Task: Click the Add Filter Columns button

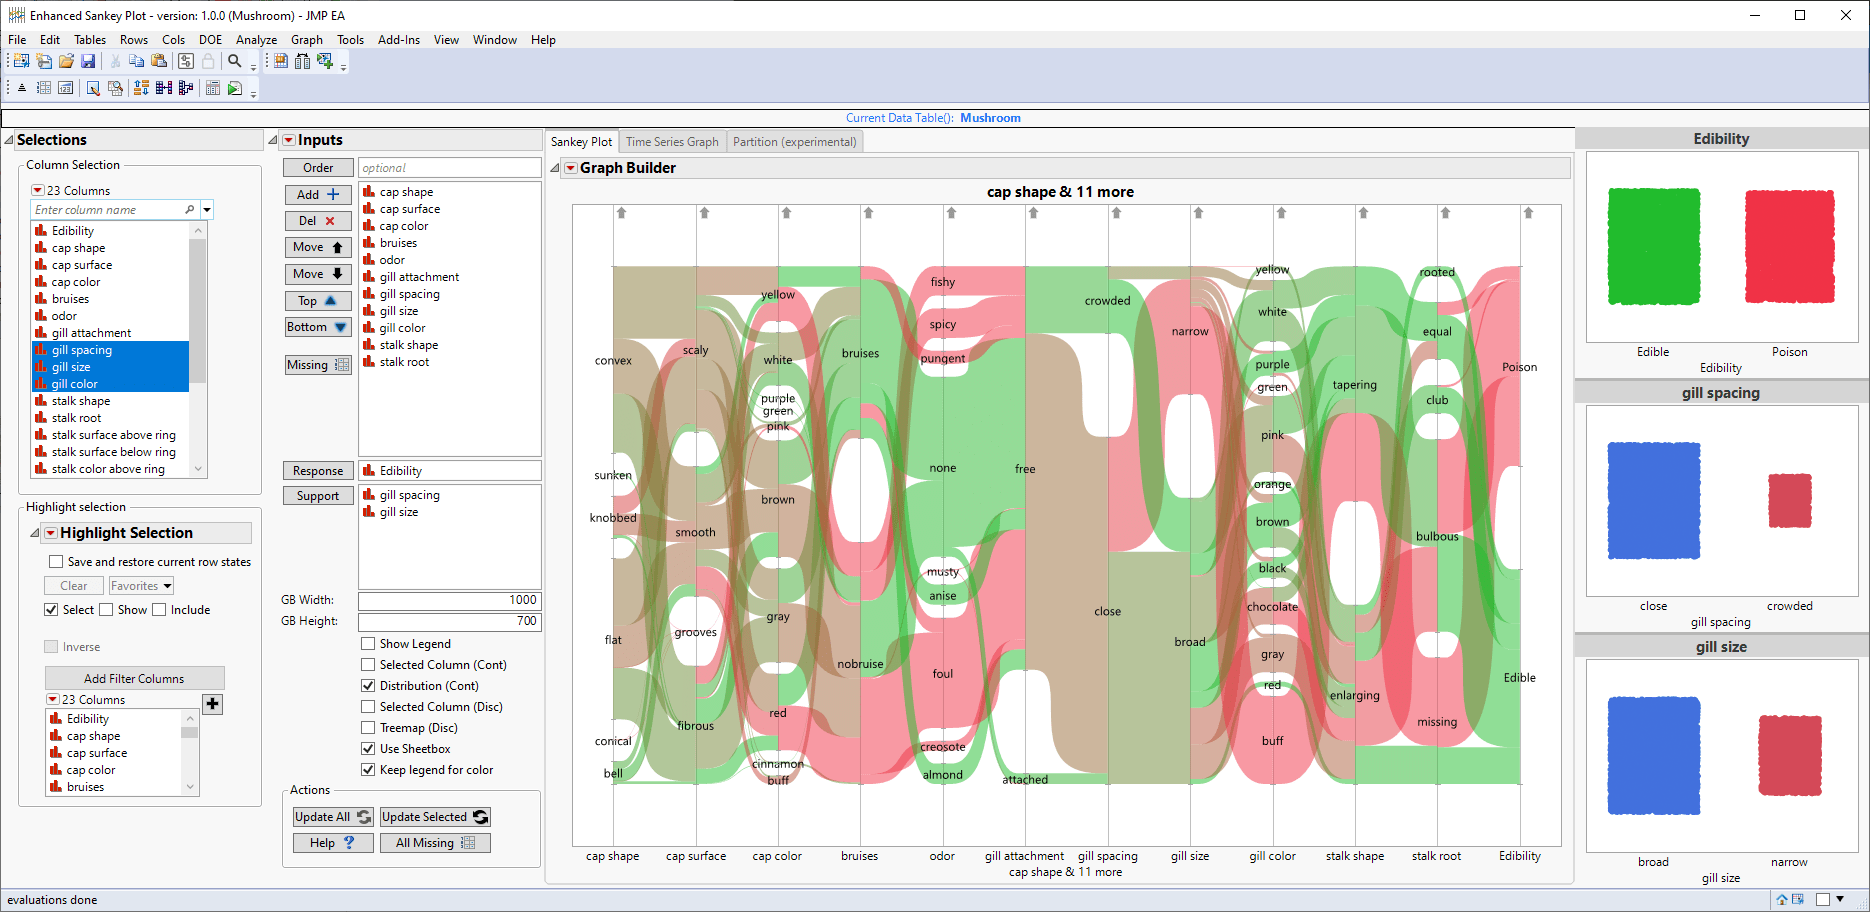Action: pos(134,678)
